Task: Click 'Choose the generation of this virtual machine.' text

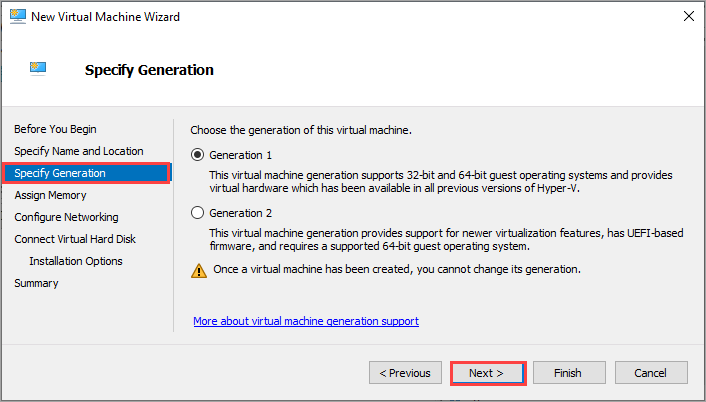Action: [301, 131]
